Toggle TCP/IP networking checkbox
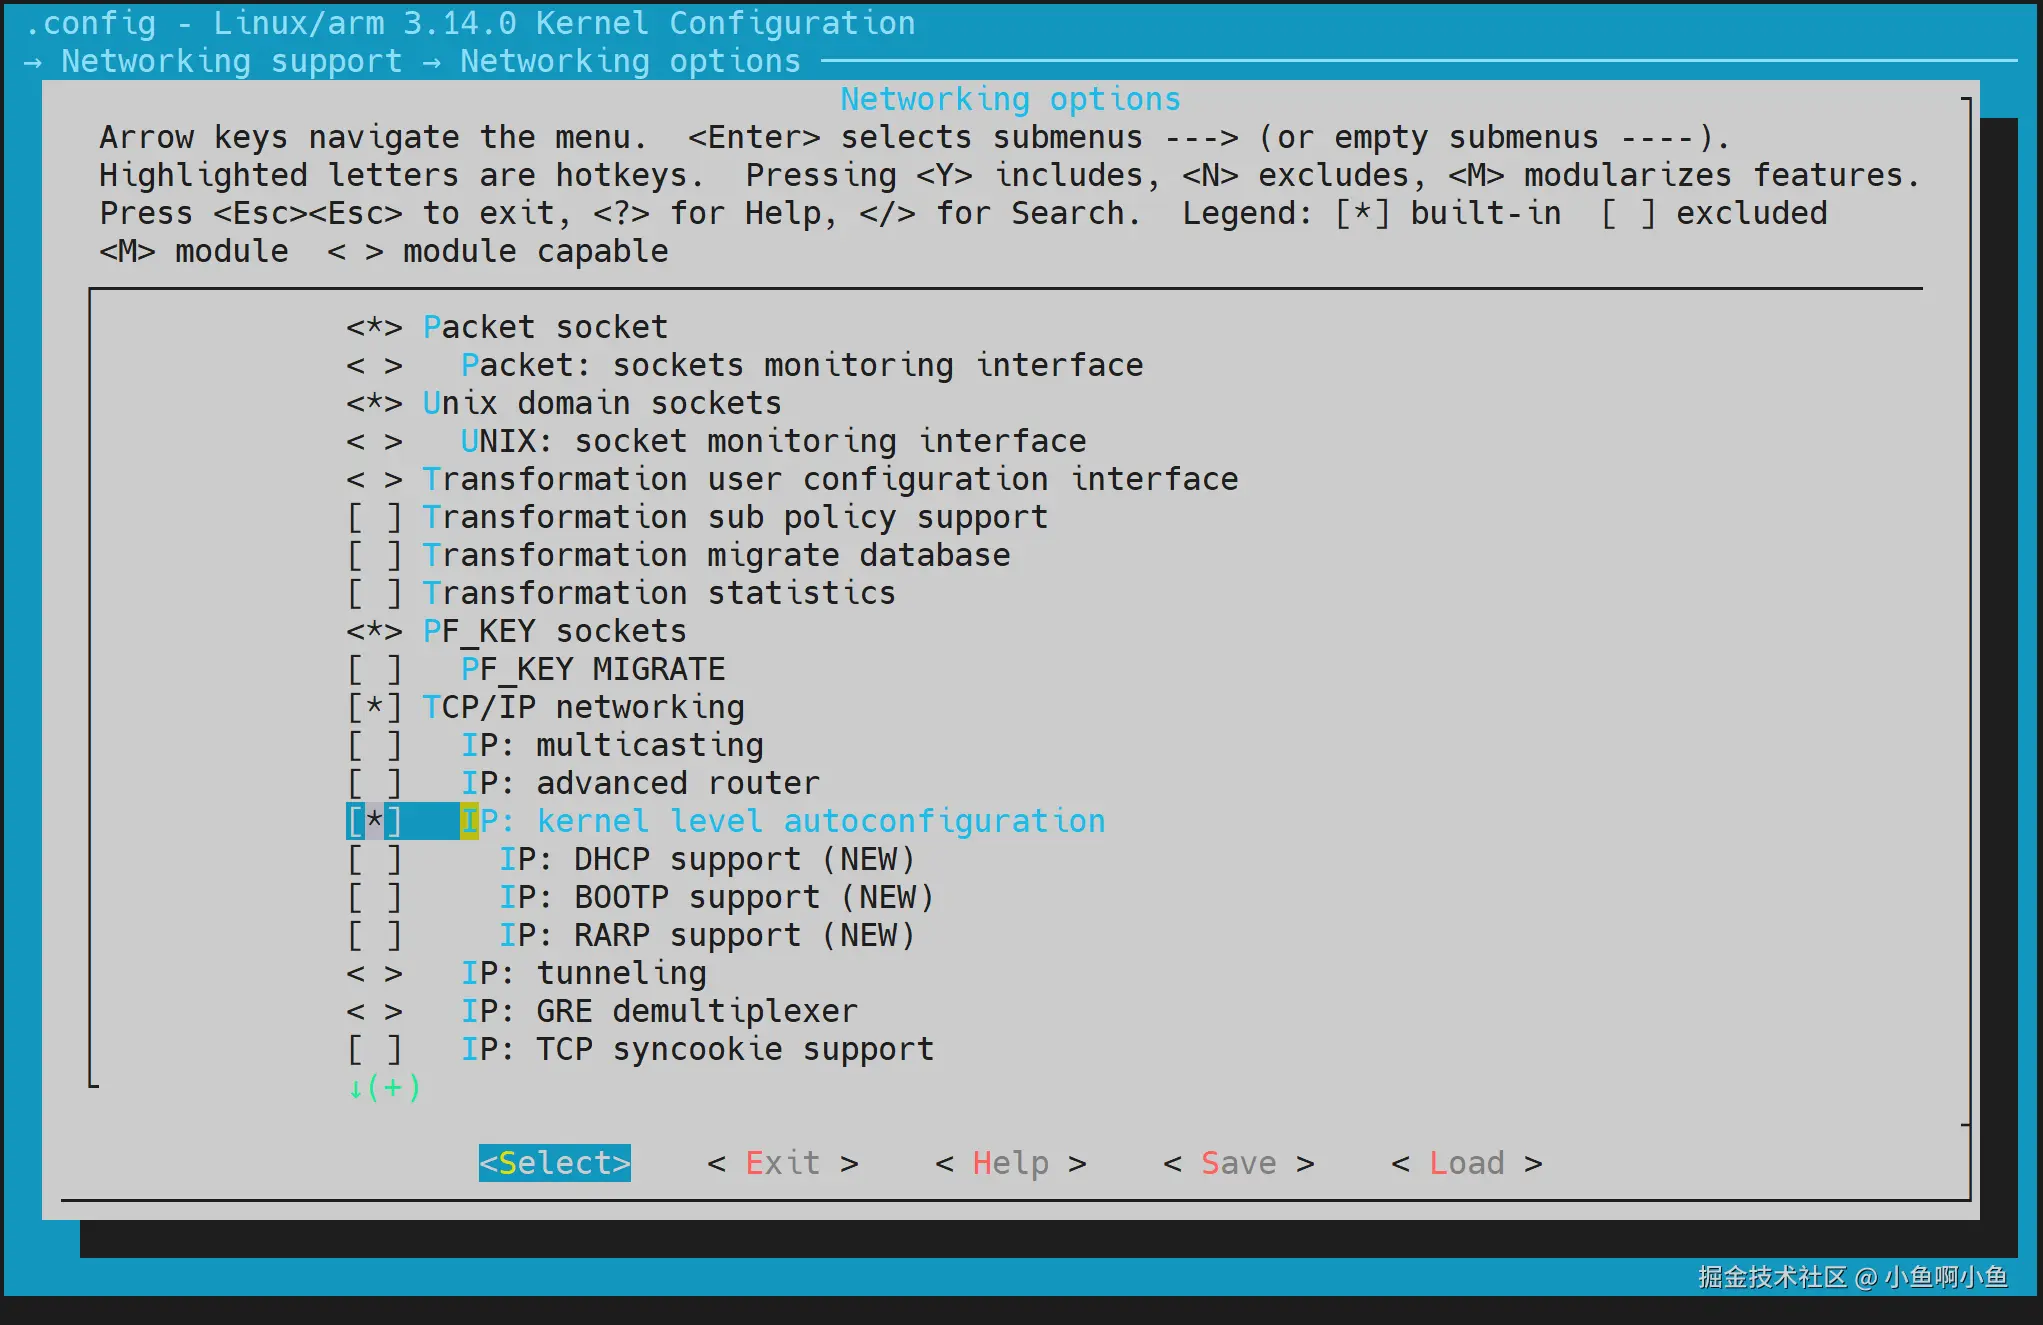This screenshot has width=2043, height=1325. coord(374,707)
